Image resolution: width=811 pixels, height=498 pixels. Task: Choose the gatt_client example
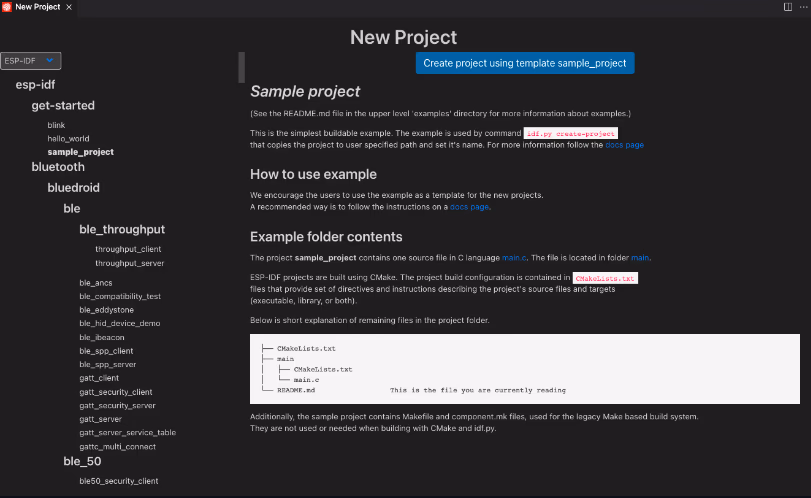(x=99, y=378)
